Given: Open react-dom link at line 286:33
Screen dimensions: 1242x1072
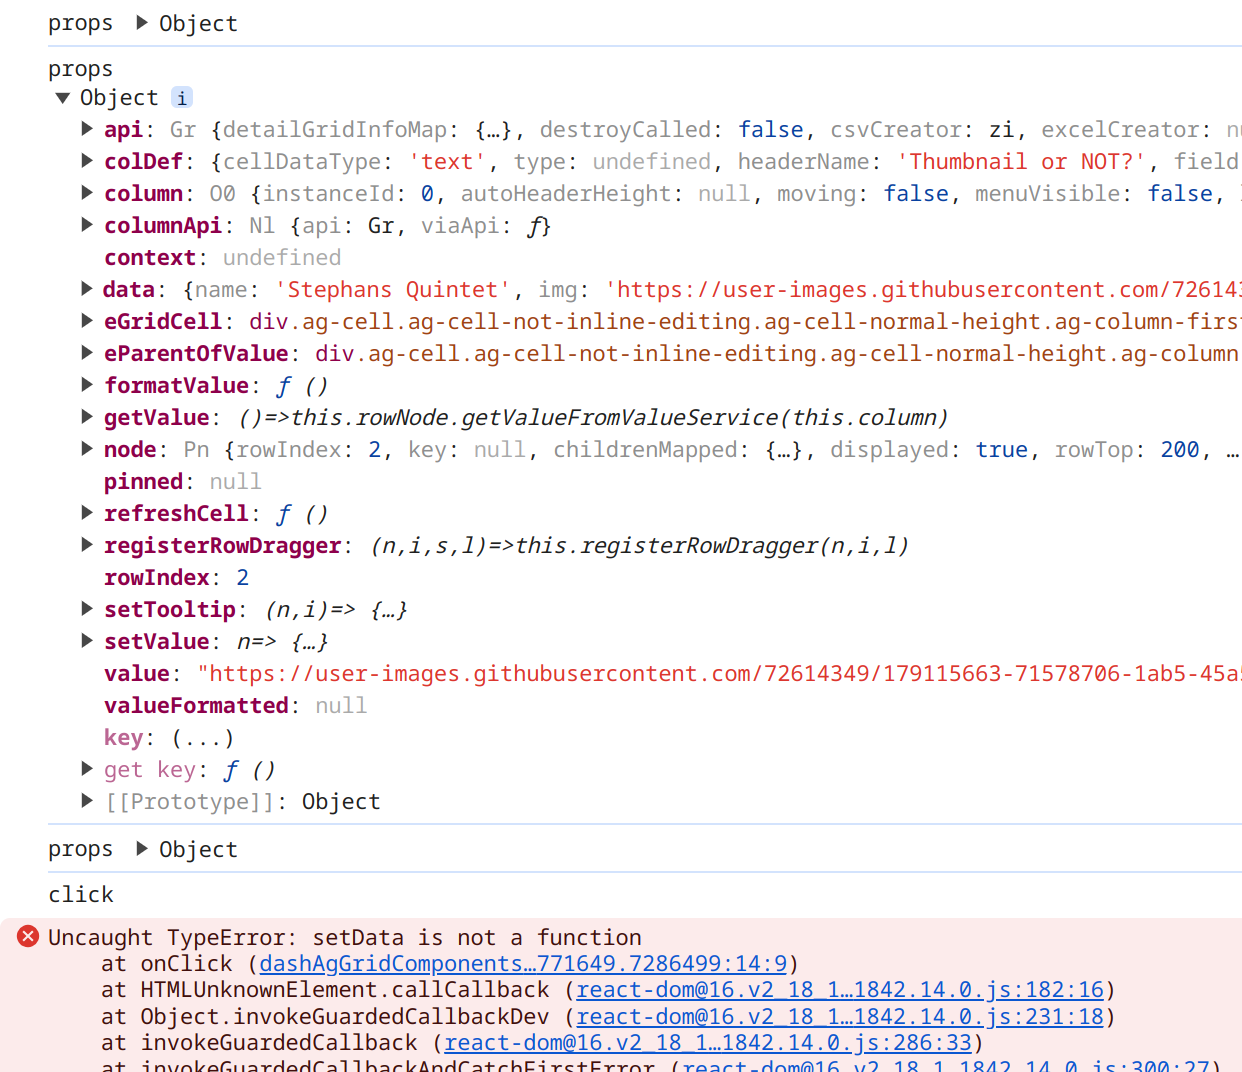Looking at the screenshot, I should (x=708, y=1043).
